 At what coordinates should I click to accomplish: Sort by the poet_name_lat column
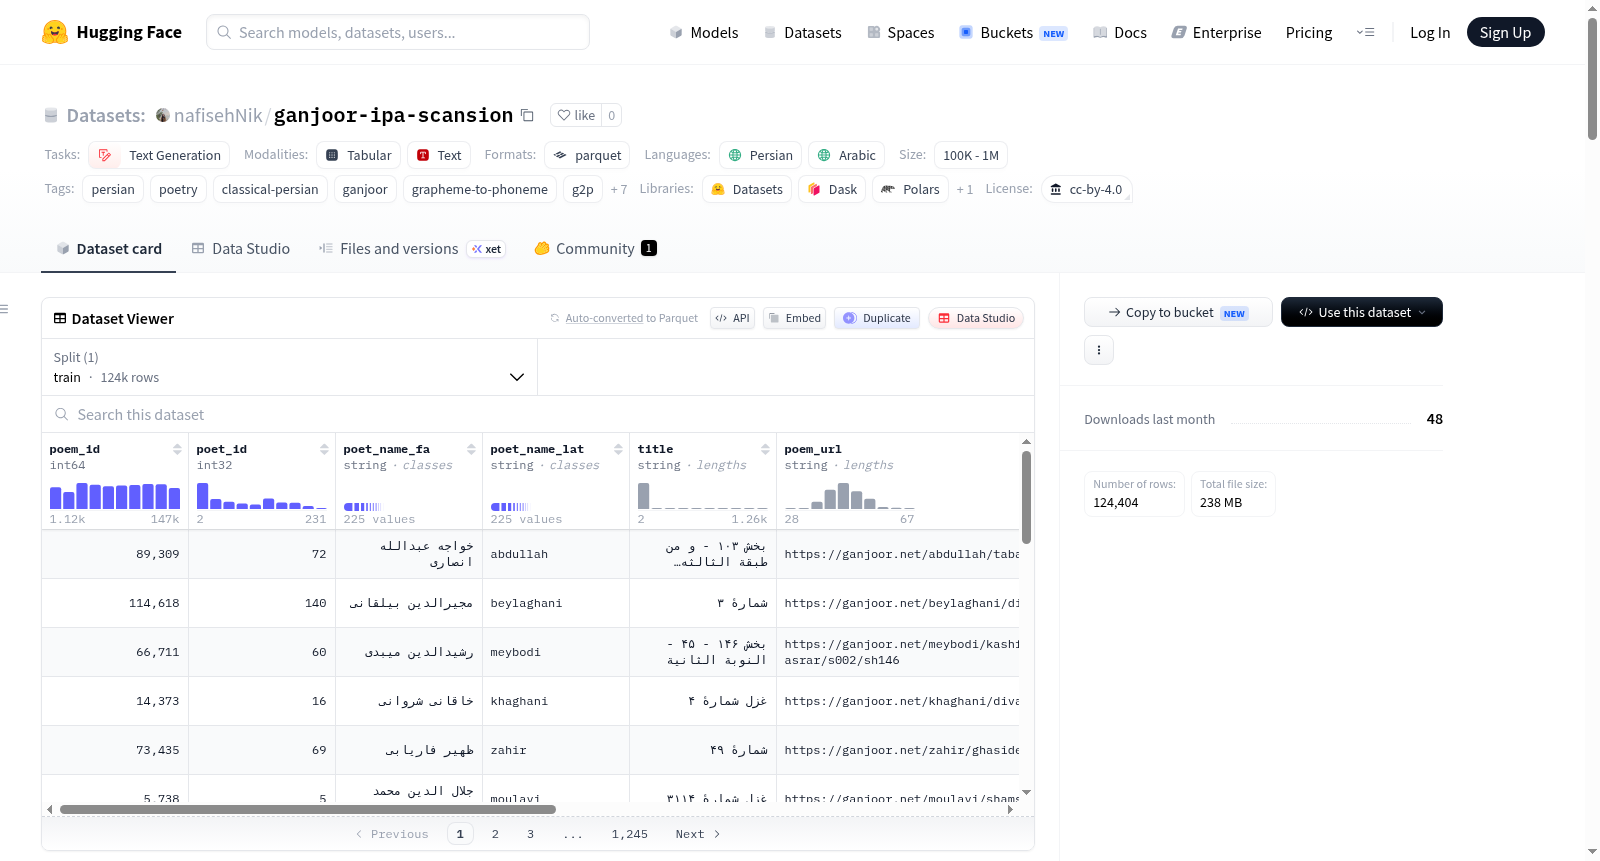pos(618,449)
